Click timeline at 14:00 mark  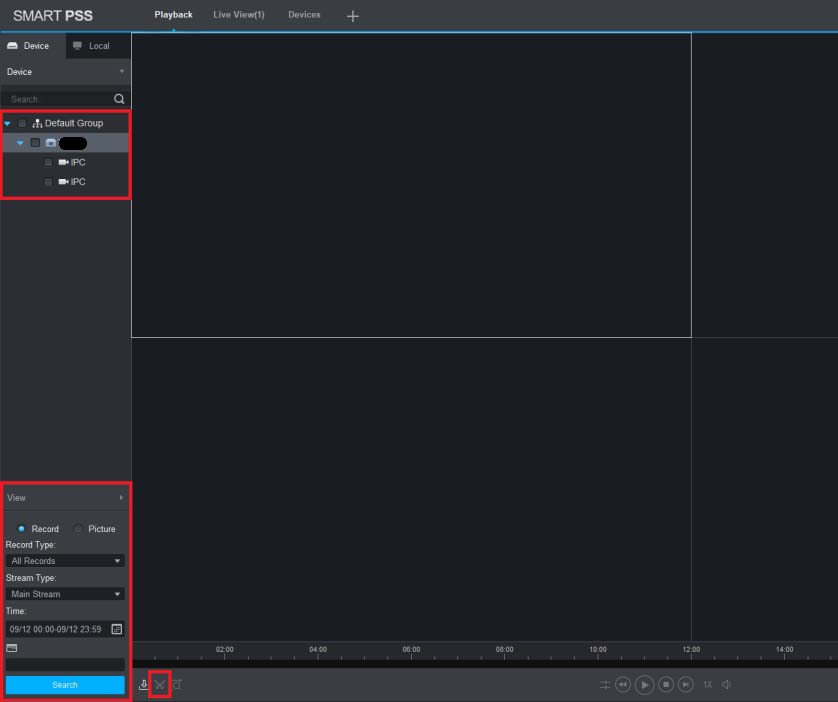click(785, 650)
